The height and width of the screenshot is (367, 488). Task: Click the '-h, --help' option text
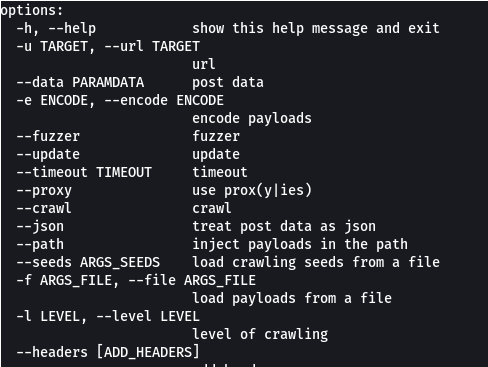[x=56, y=29]
